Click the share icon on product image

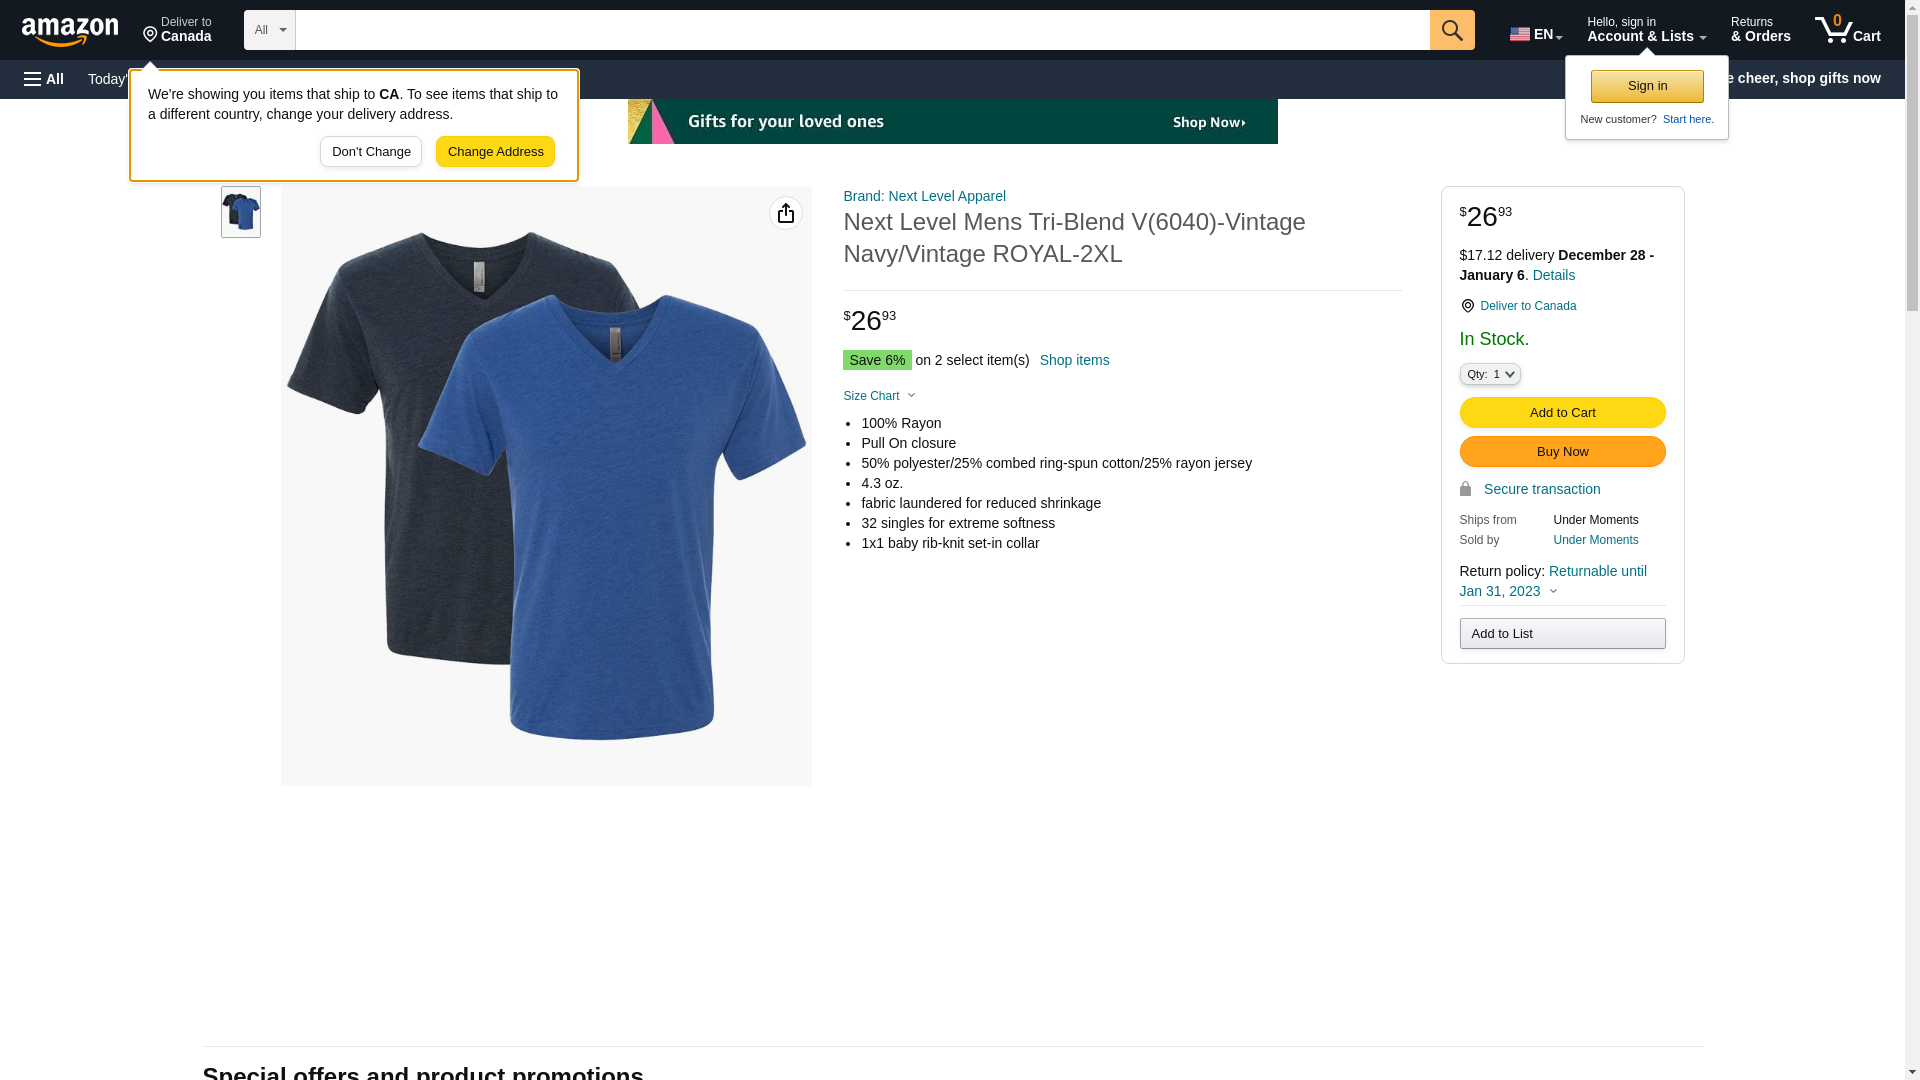785,213
